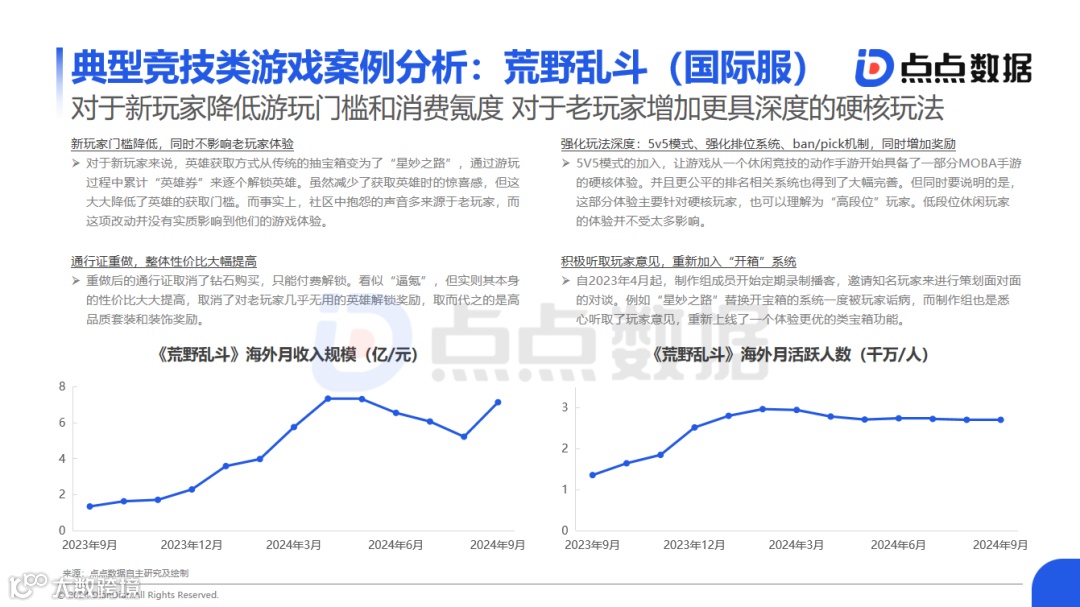Viewport: 1080px width, 607px height.
Task: Click chart title 《荒野乱斗》海外月收入规模（亿/元）
Action: coord(287,355)
